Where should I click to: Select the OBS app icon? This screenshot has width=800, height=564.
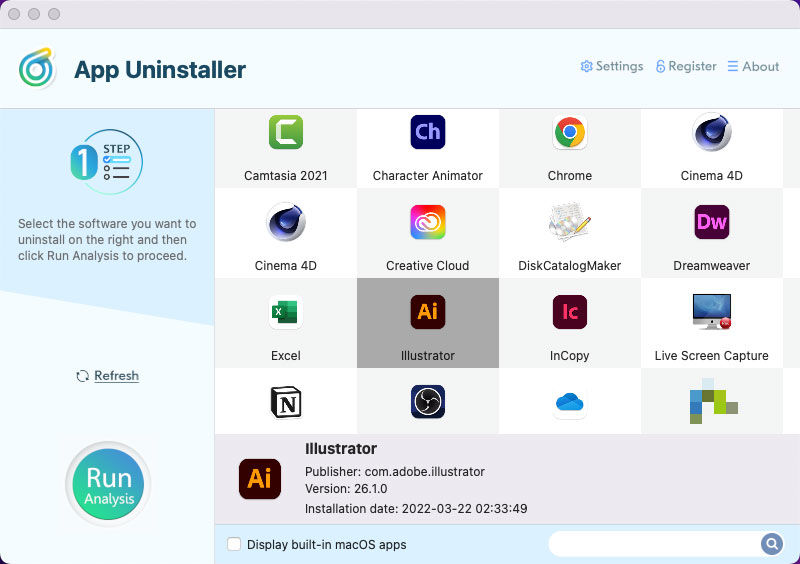tap(428, 402)
